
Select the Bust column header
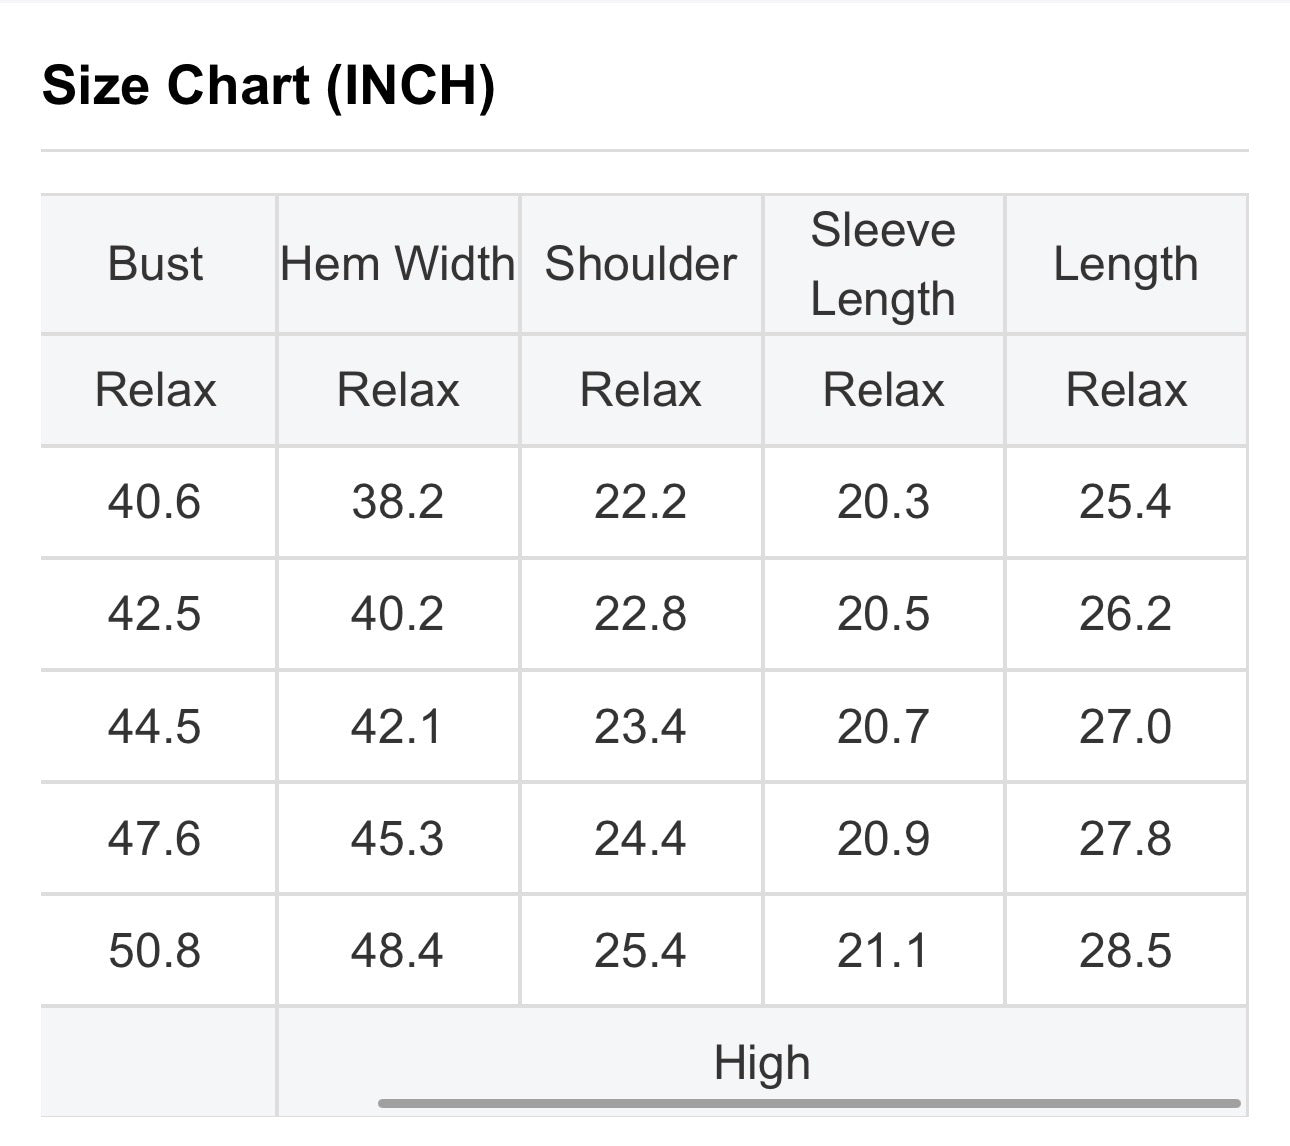155,264
